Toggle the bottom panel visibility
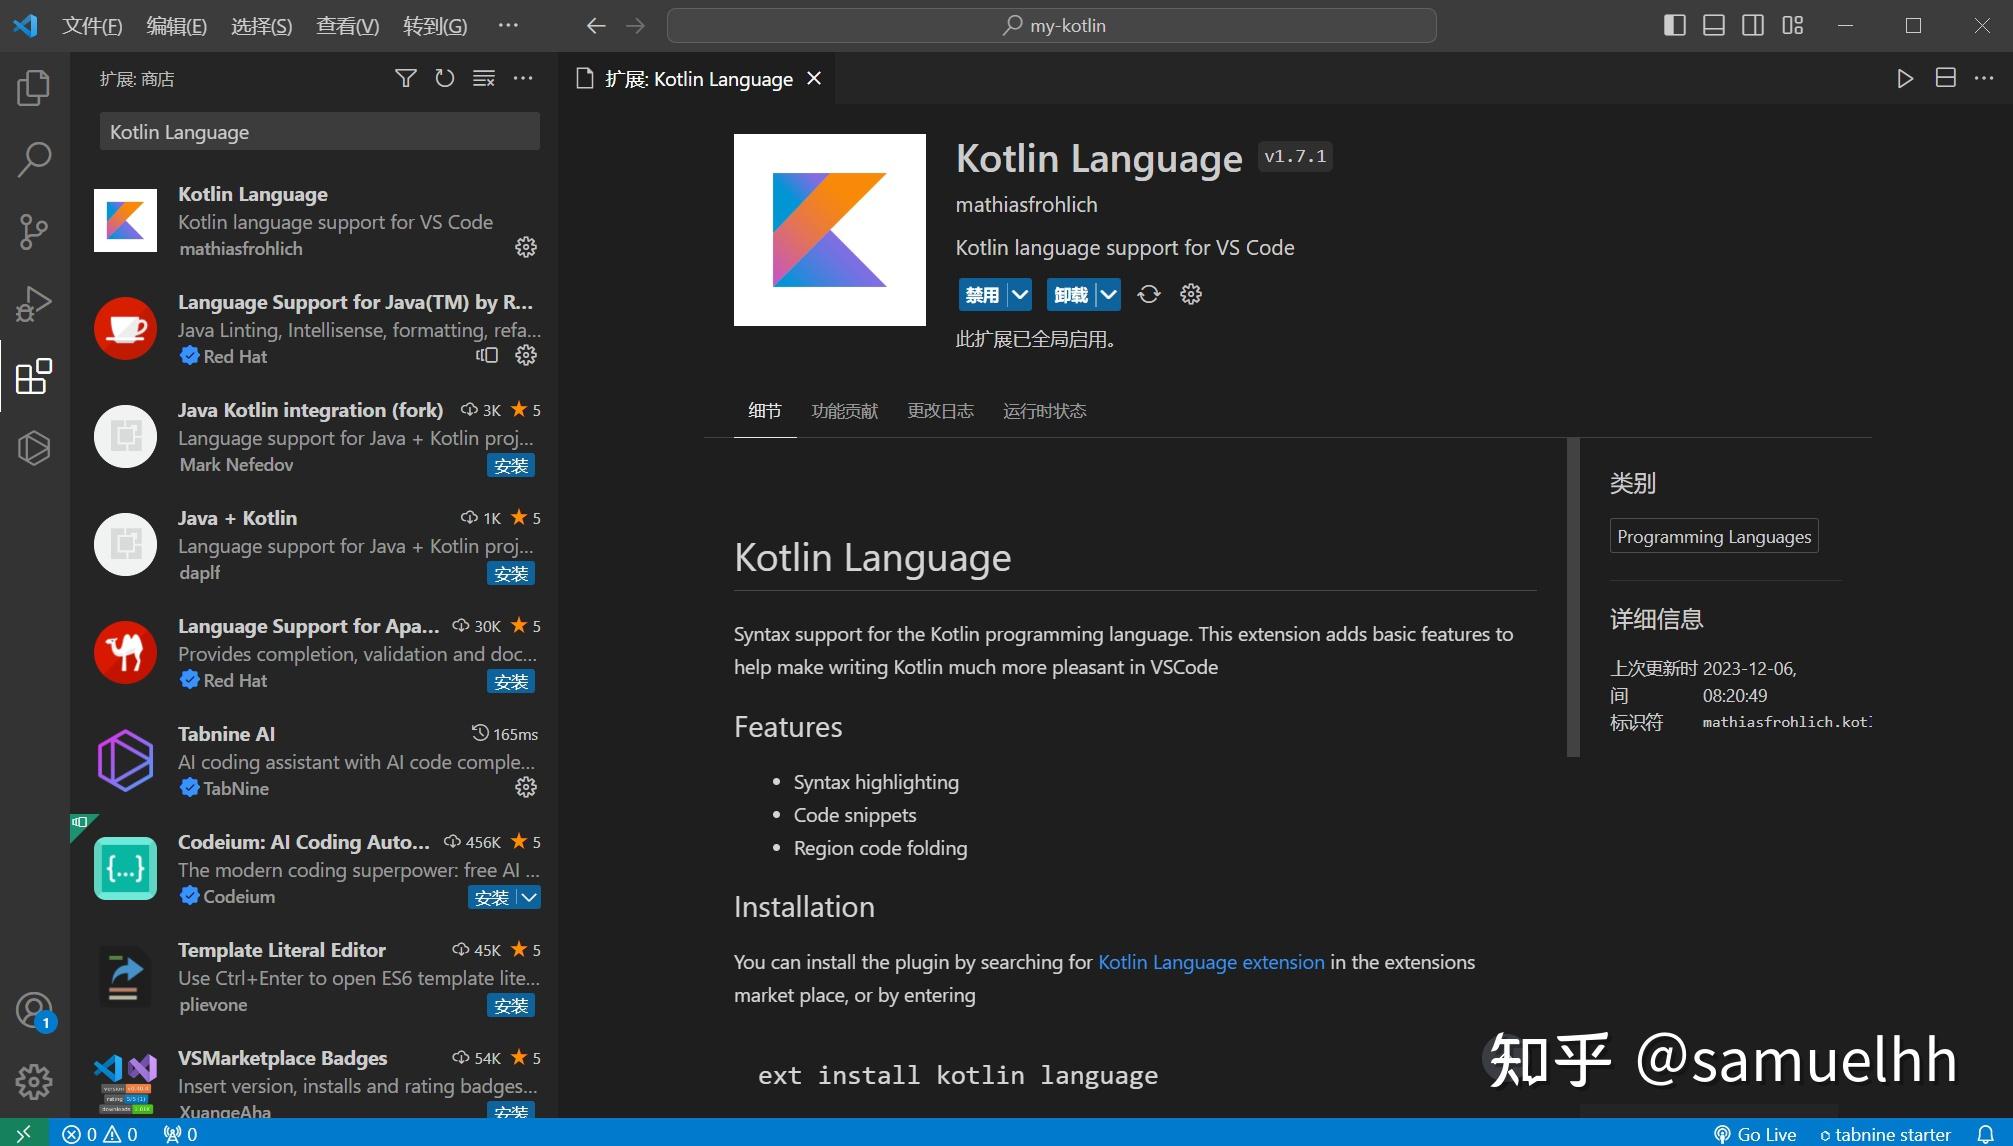The height and width of the screenshot is (1146, 2013). [1713, 25]
